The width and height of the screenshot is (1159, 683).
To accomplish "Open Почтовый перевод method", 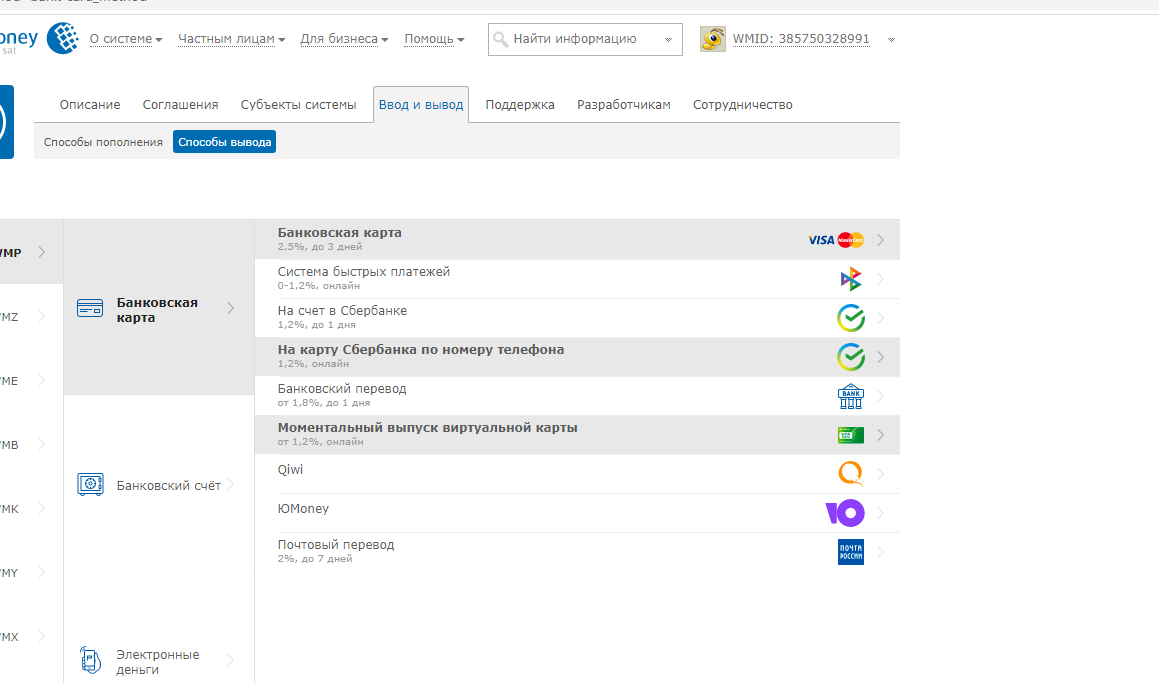I will tap(577, 552).
